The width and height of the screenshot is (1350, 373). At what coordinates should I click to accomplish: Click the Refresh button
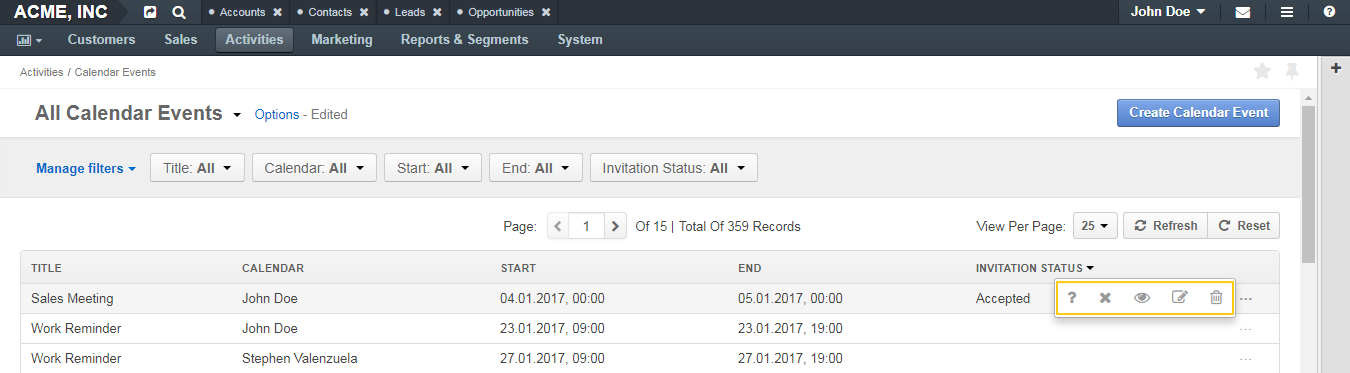coord(1165,226)
